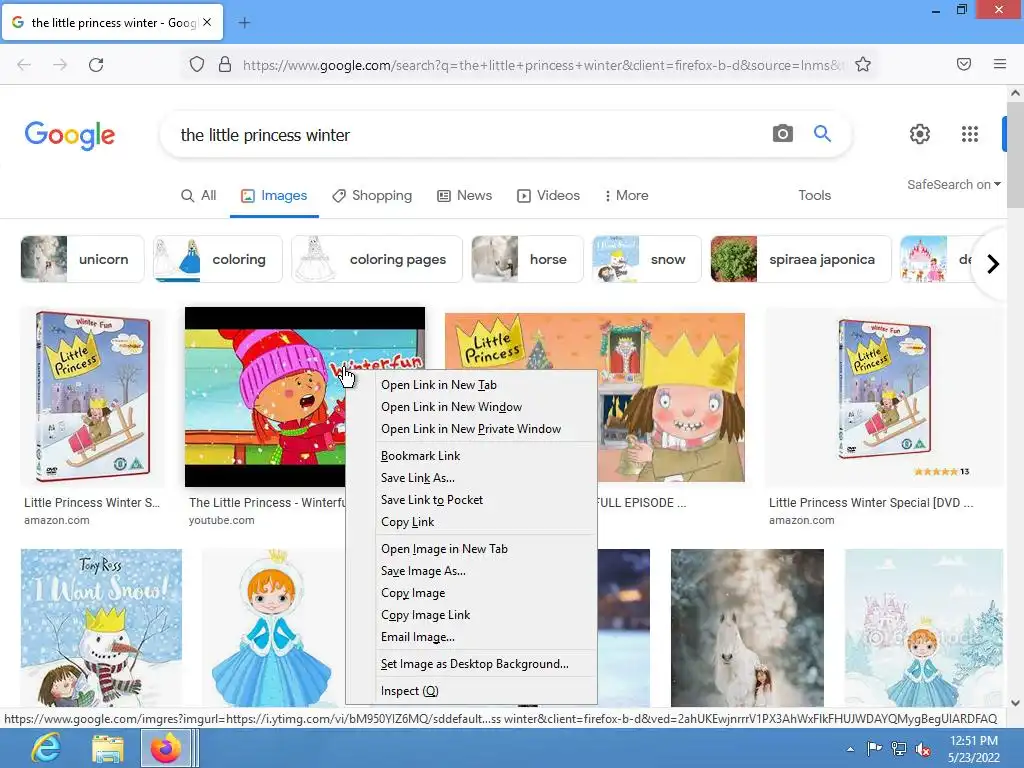Open the Tools filter options
The width and height of the screenshot is (1024, 768).
814,195
